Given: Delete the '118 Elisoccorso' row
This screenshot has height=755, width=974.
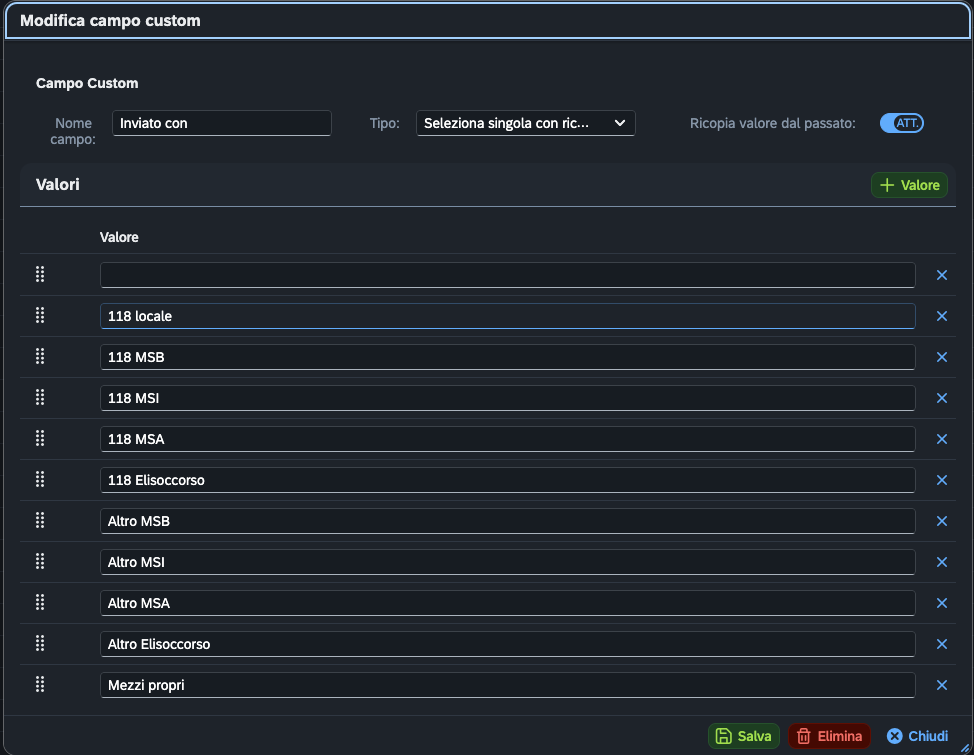Looking at the screenshot, I should coord(942,480).
